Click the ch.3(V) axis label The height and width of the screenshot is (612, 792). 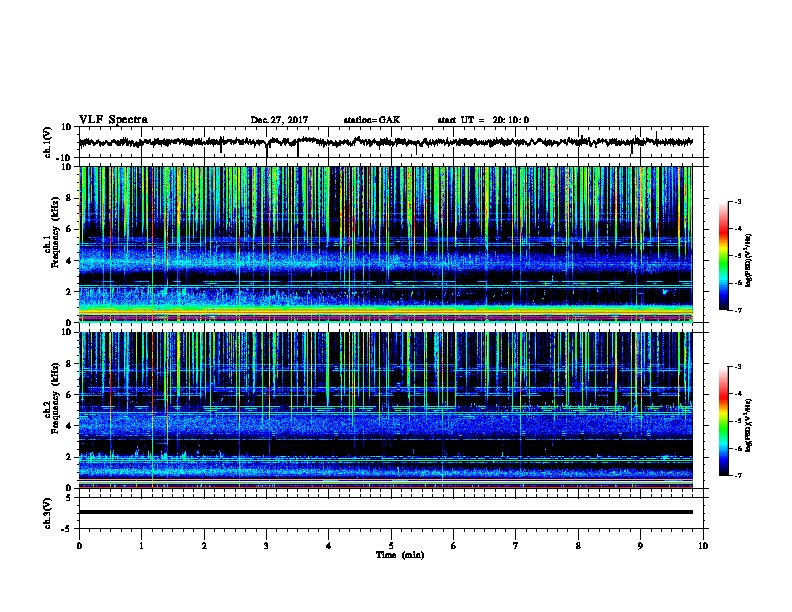click(48, 513)
